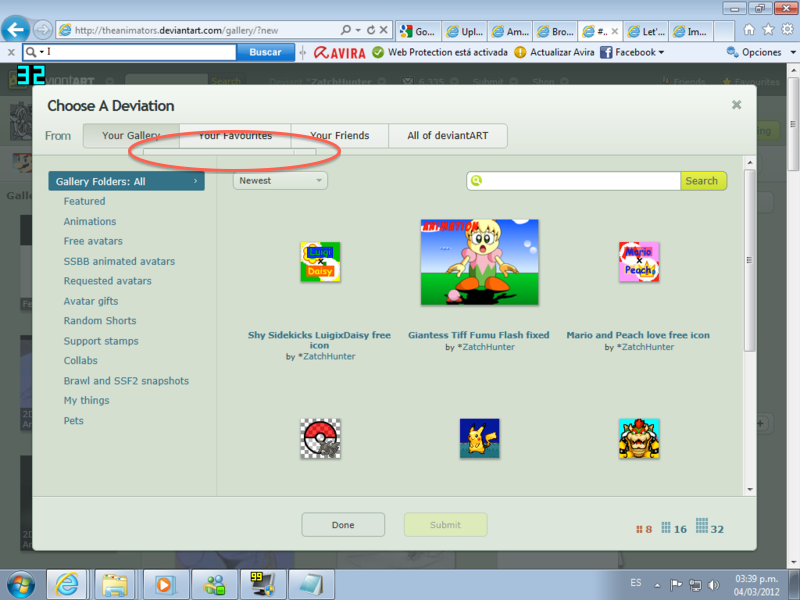Viewport: 800px width, 600px height.
Task: Stop loading with the address bar X
Action: (384, 30)
